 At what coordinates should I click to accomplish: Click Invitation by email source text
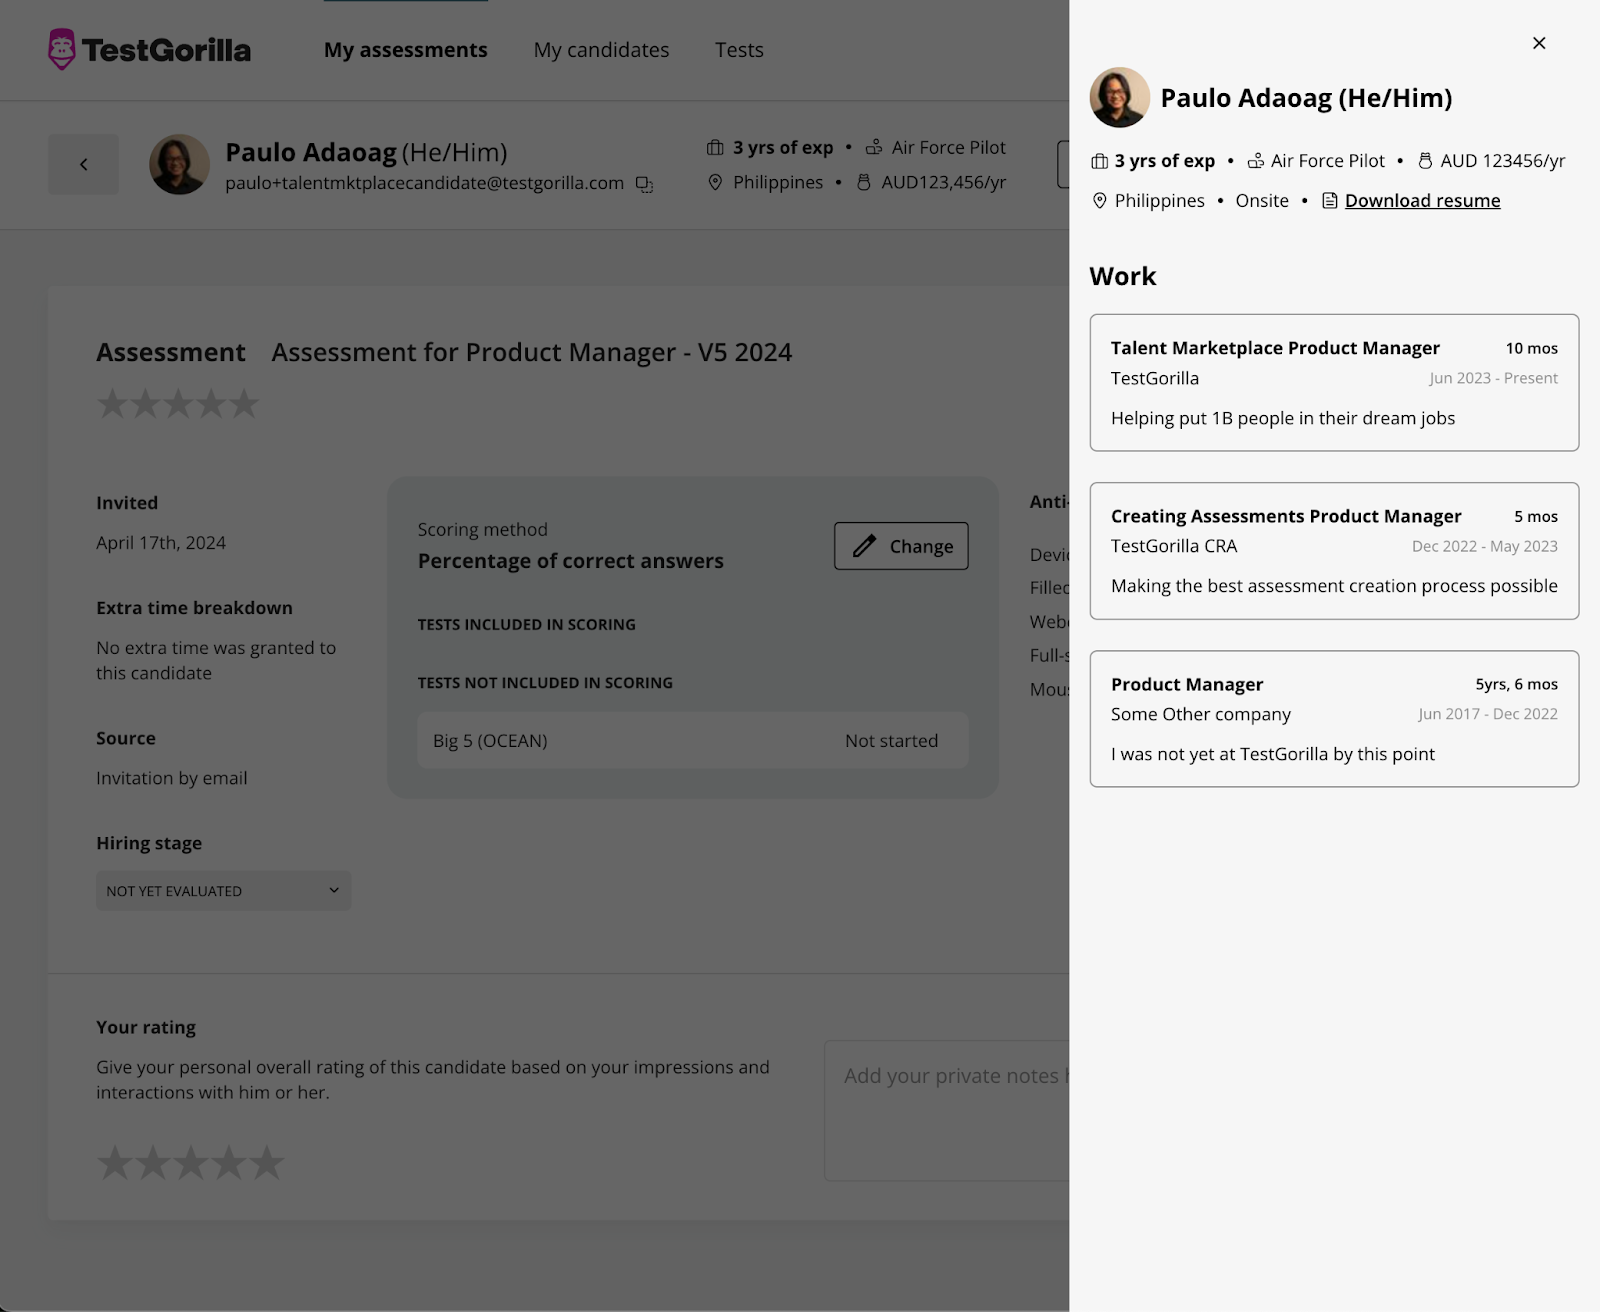pyautogui.click(x=171, y=778)
